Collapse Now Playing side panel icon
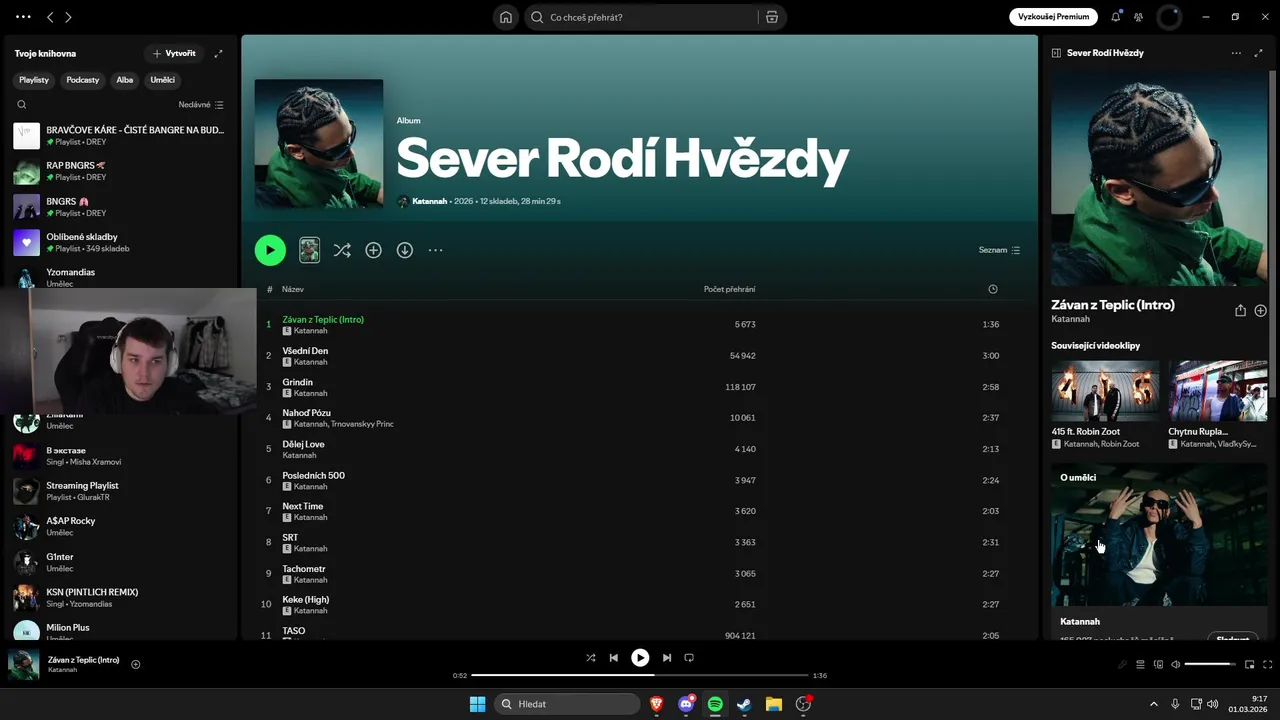 click(x=1056, y=53)
